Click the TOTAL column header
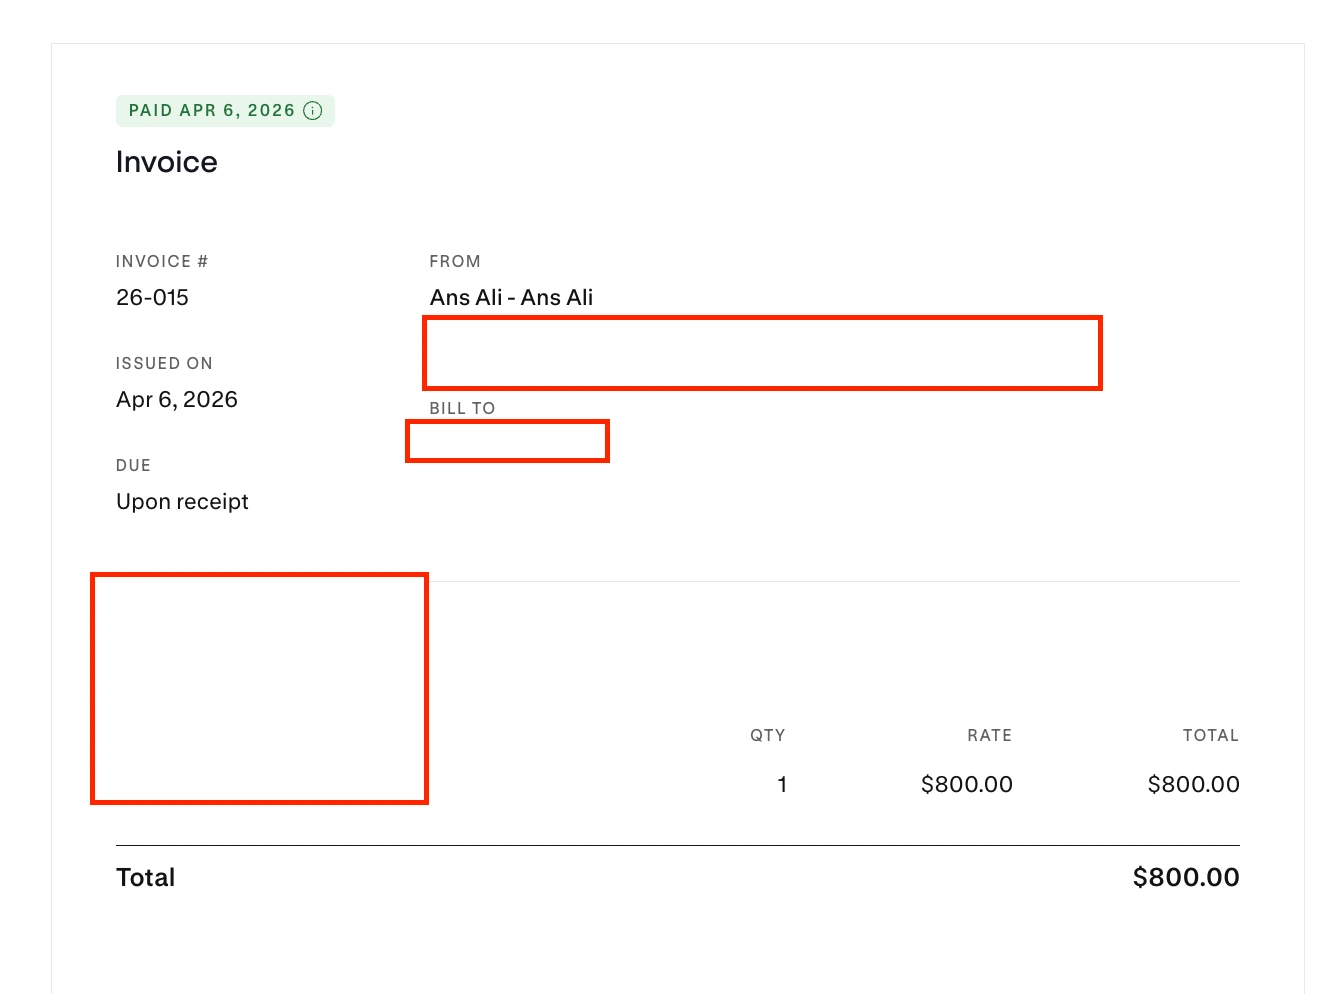 [1210, 735]
